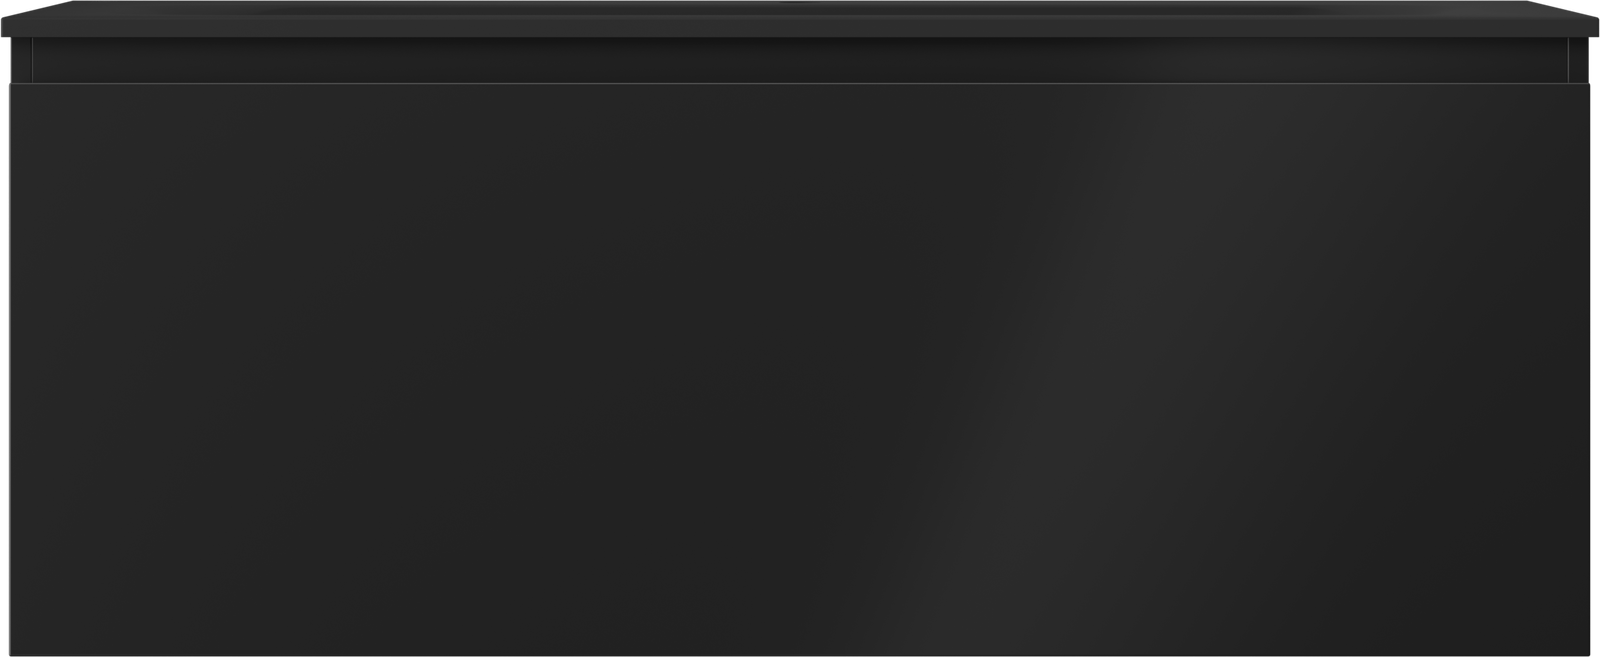Click the left edge of the drawer front

(11, 368)
